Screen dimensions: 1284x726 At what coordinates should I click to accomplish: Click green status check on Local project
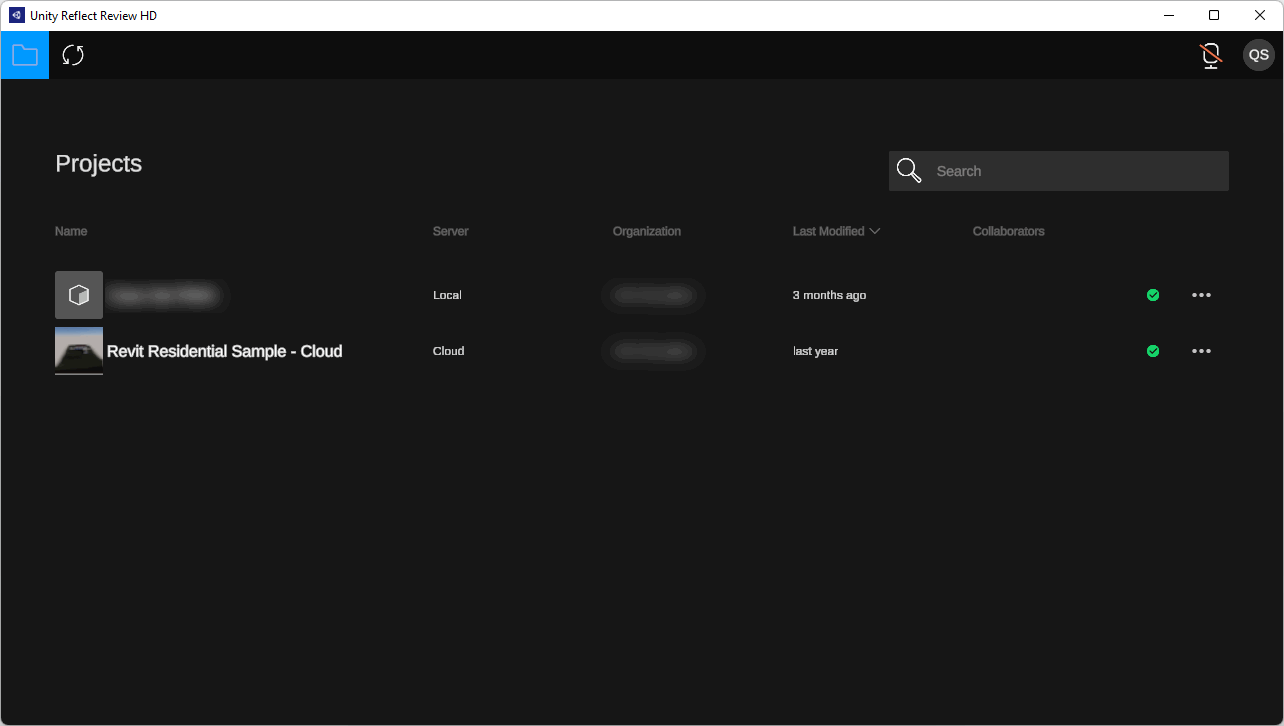[x=1153, y=295]
